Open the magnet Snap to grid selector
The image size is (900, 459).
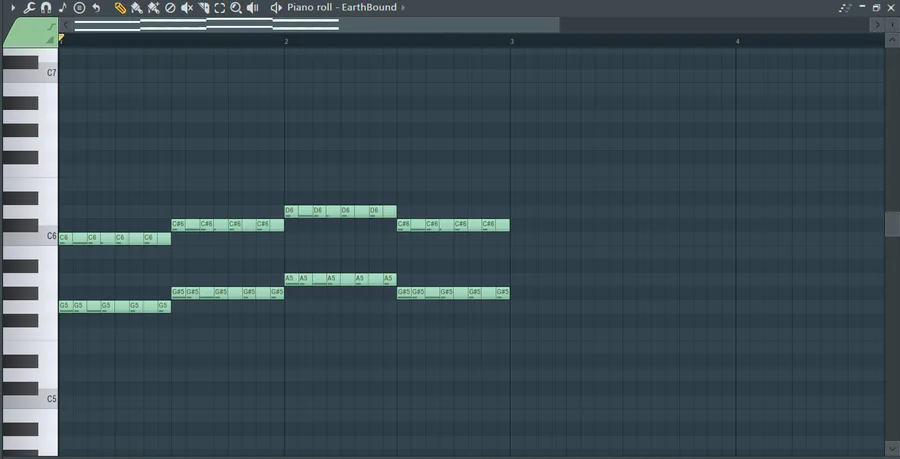click(46, 8)
